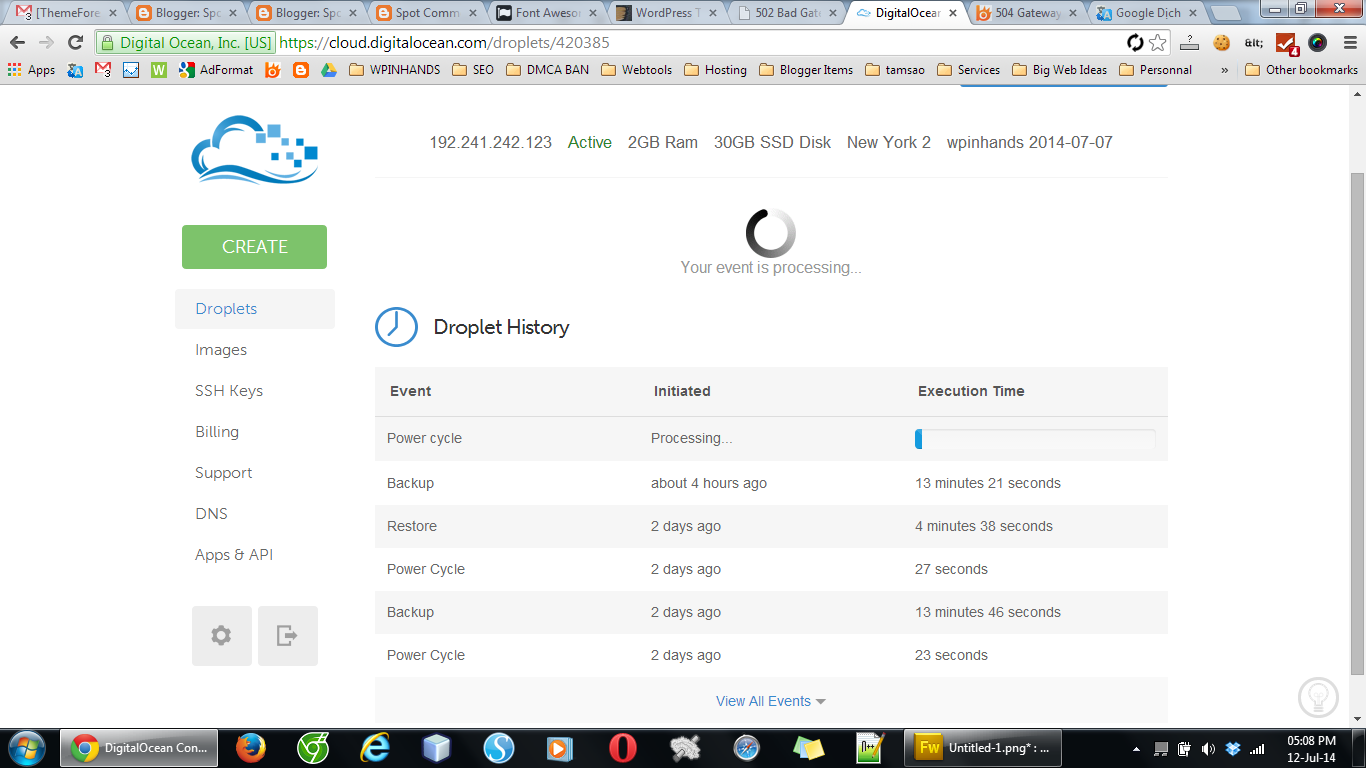Open Blogger Items bookmarks folder
This screenshot has height=768, width=1366.
[806, 70]
